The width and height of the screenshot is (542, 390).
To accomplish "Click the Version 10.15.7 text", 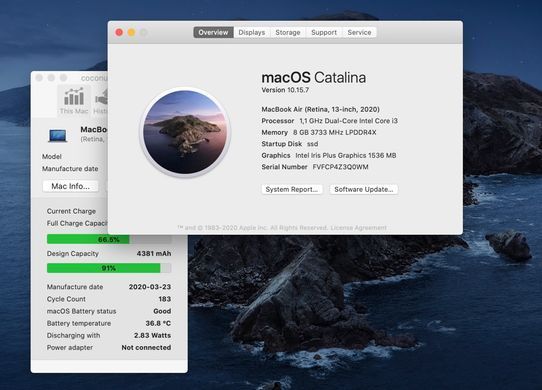I will [285, 90].
